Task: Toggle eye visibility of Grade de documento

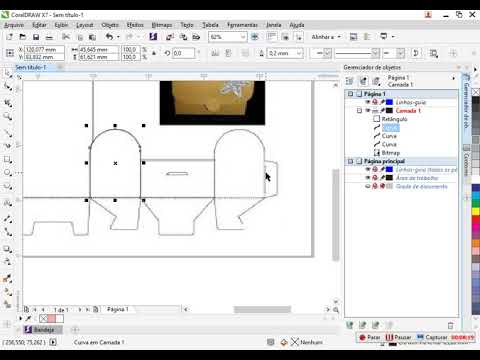Action: point(368,186)
